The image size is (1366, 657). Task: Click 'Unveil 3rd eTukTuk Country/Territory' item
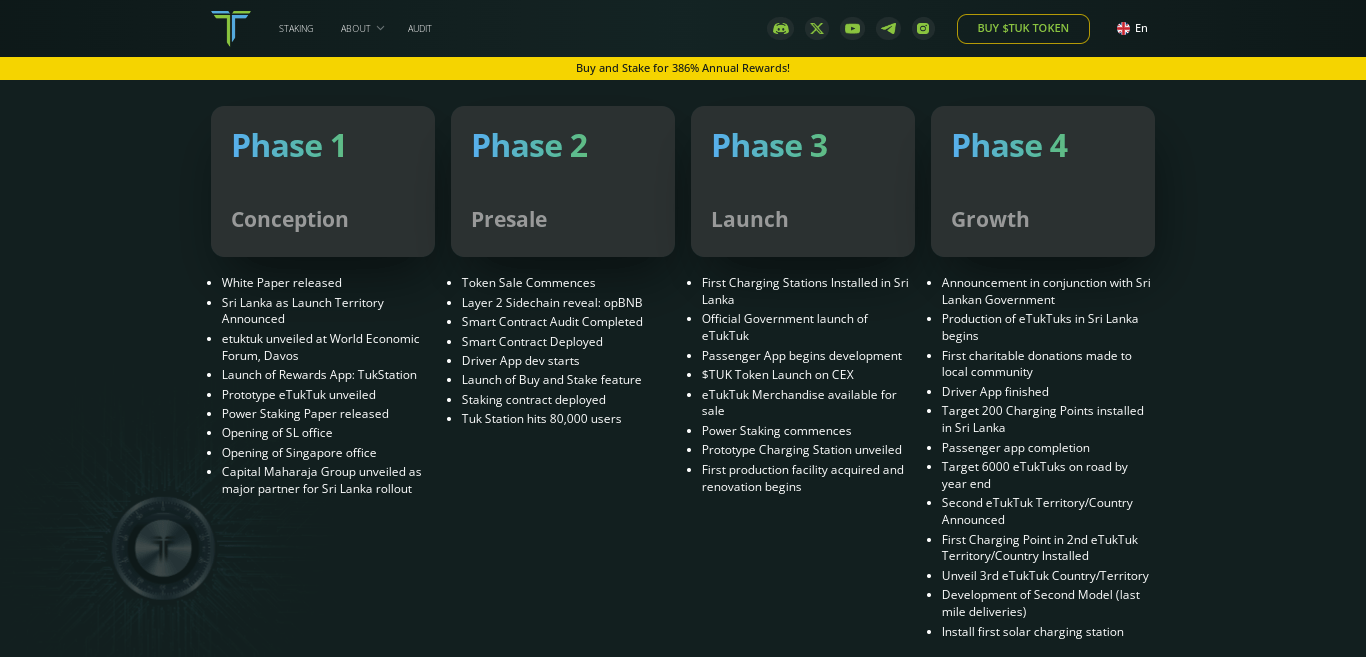[x=1045, y=576]
